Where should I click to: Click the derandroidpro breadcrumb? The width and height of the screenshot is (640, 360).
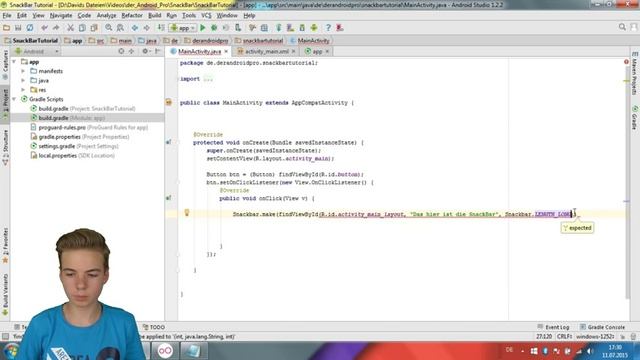pyautogui.click(x=206, y=41)
